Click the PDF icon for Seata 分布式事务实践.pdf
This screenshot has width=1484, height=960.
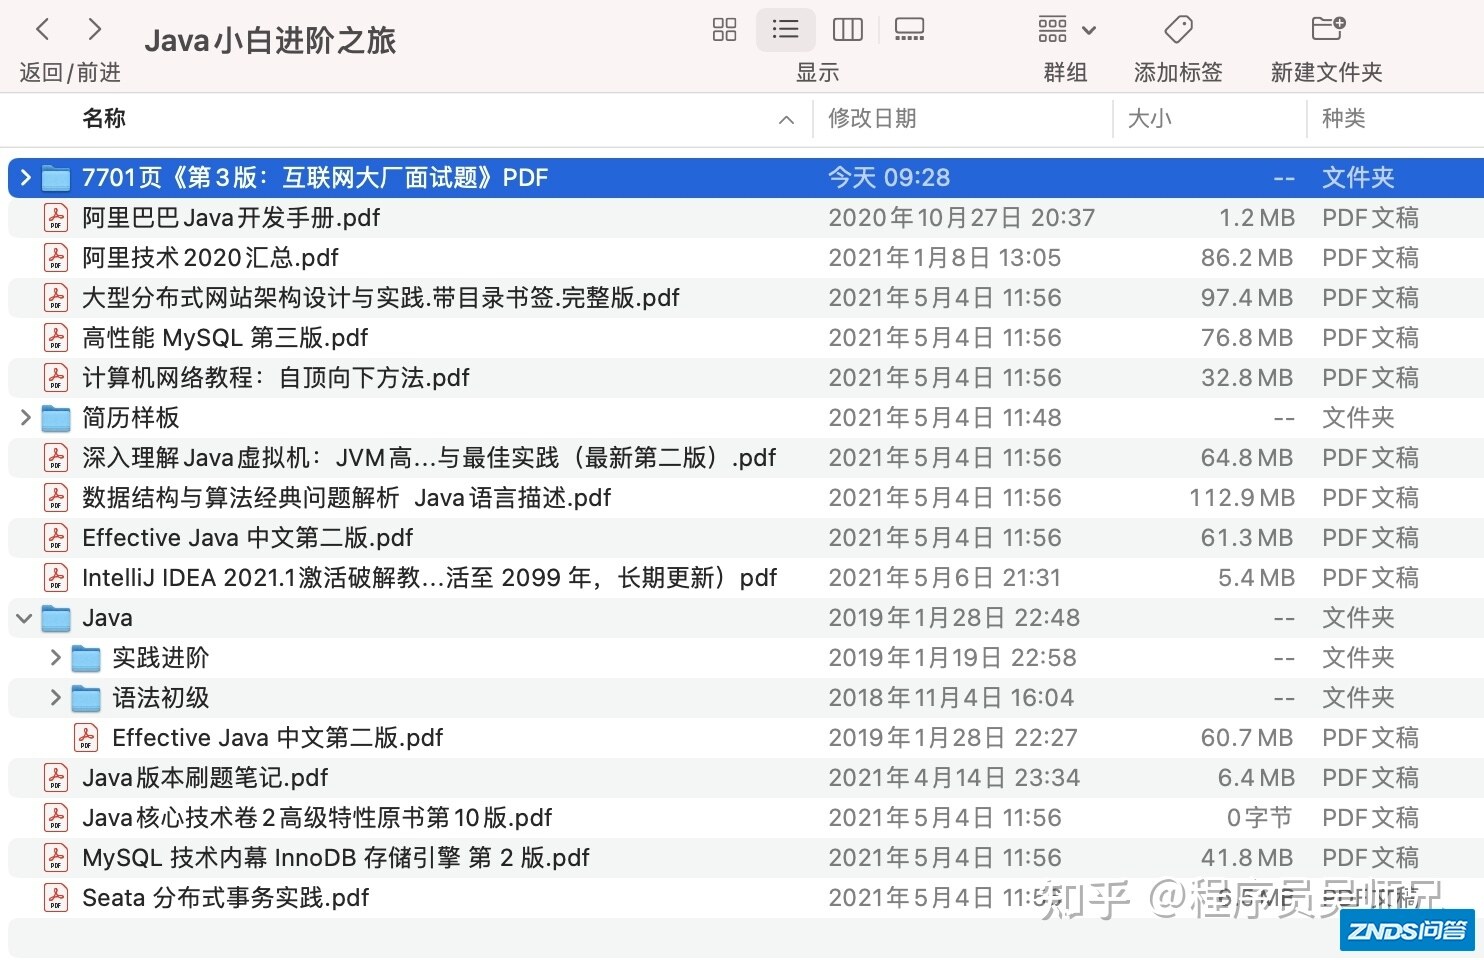[x=56, y=898]
